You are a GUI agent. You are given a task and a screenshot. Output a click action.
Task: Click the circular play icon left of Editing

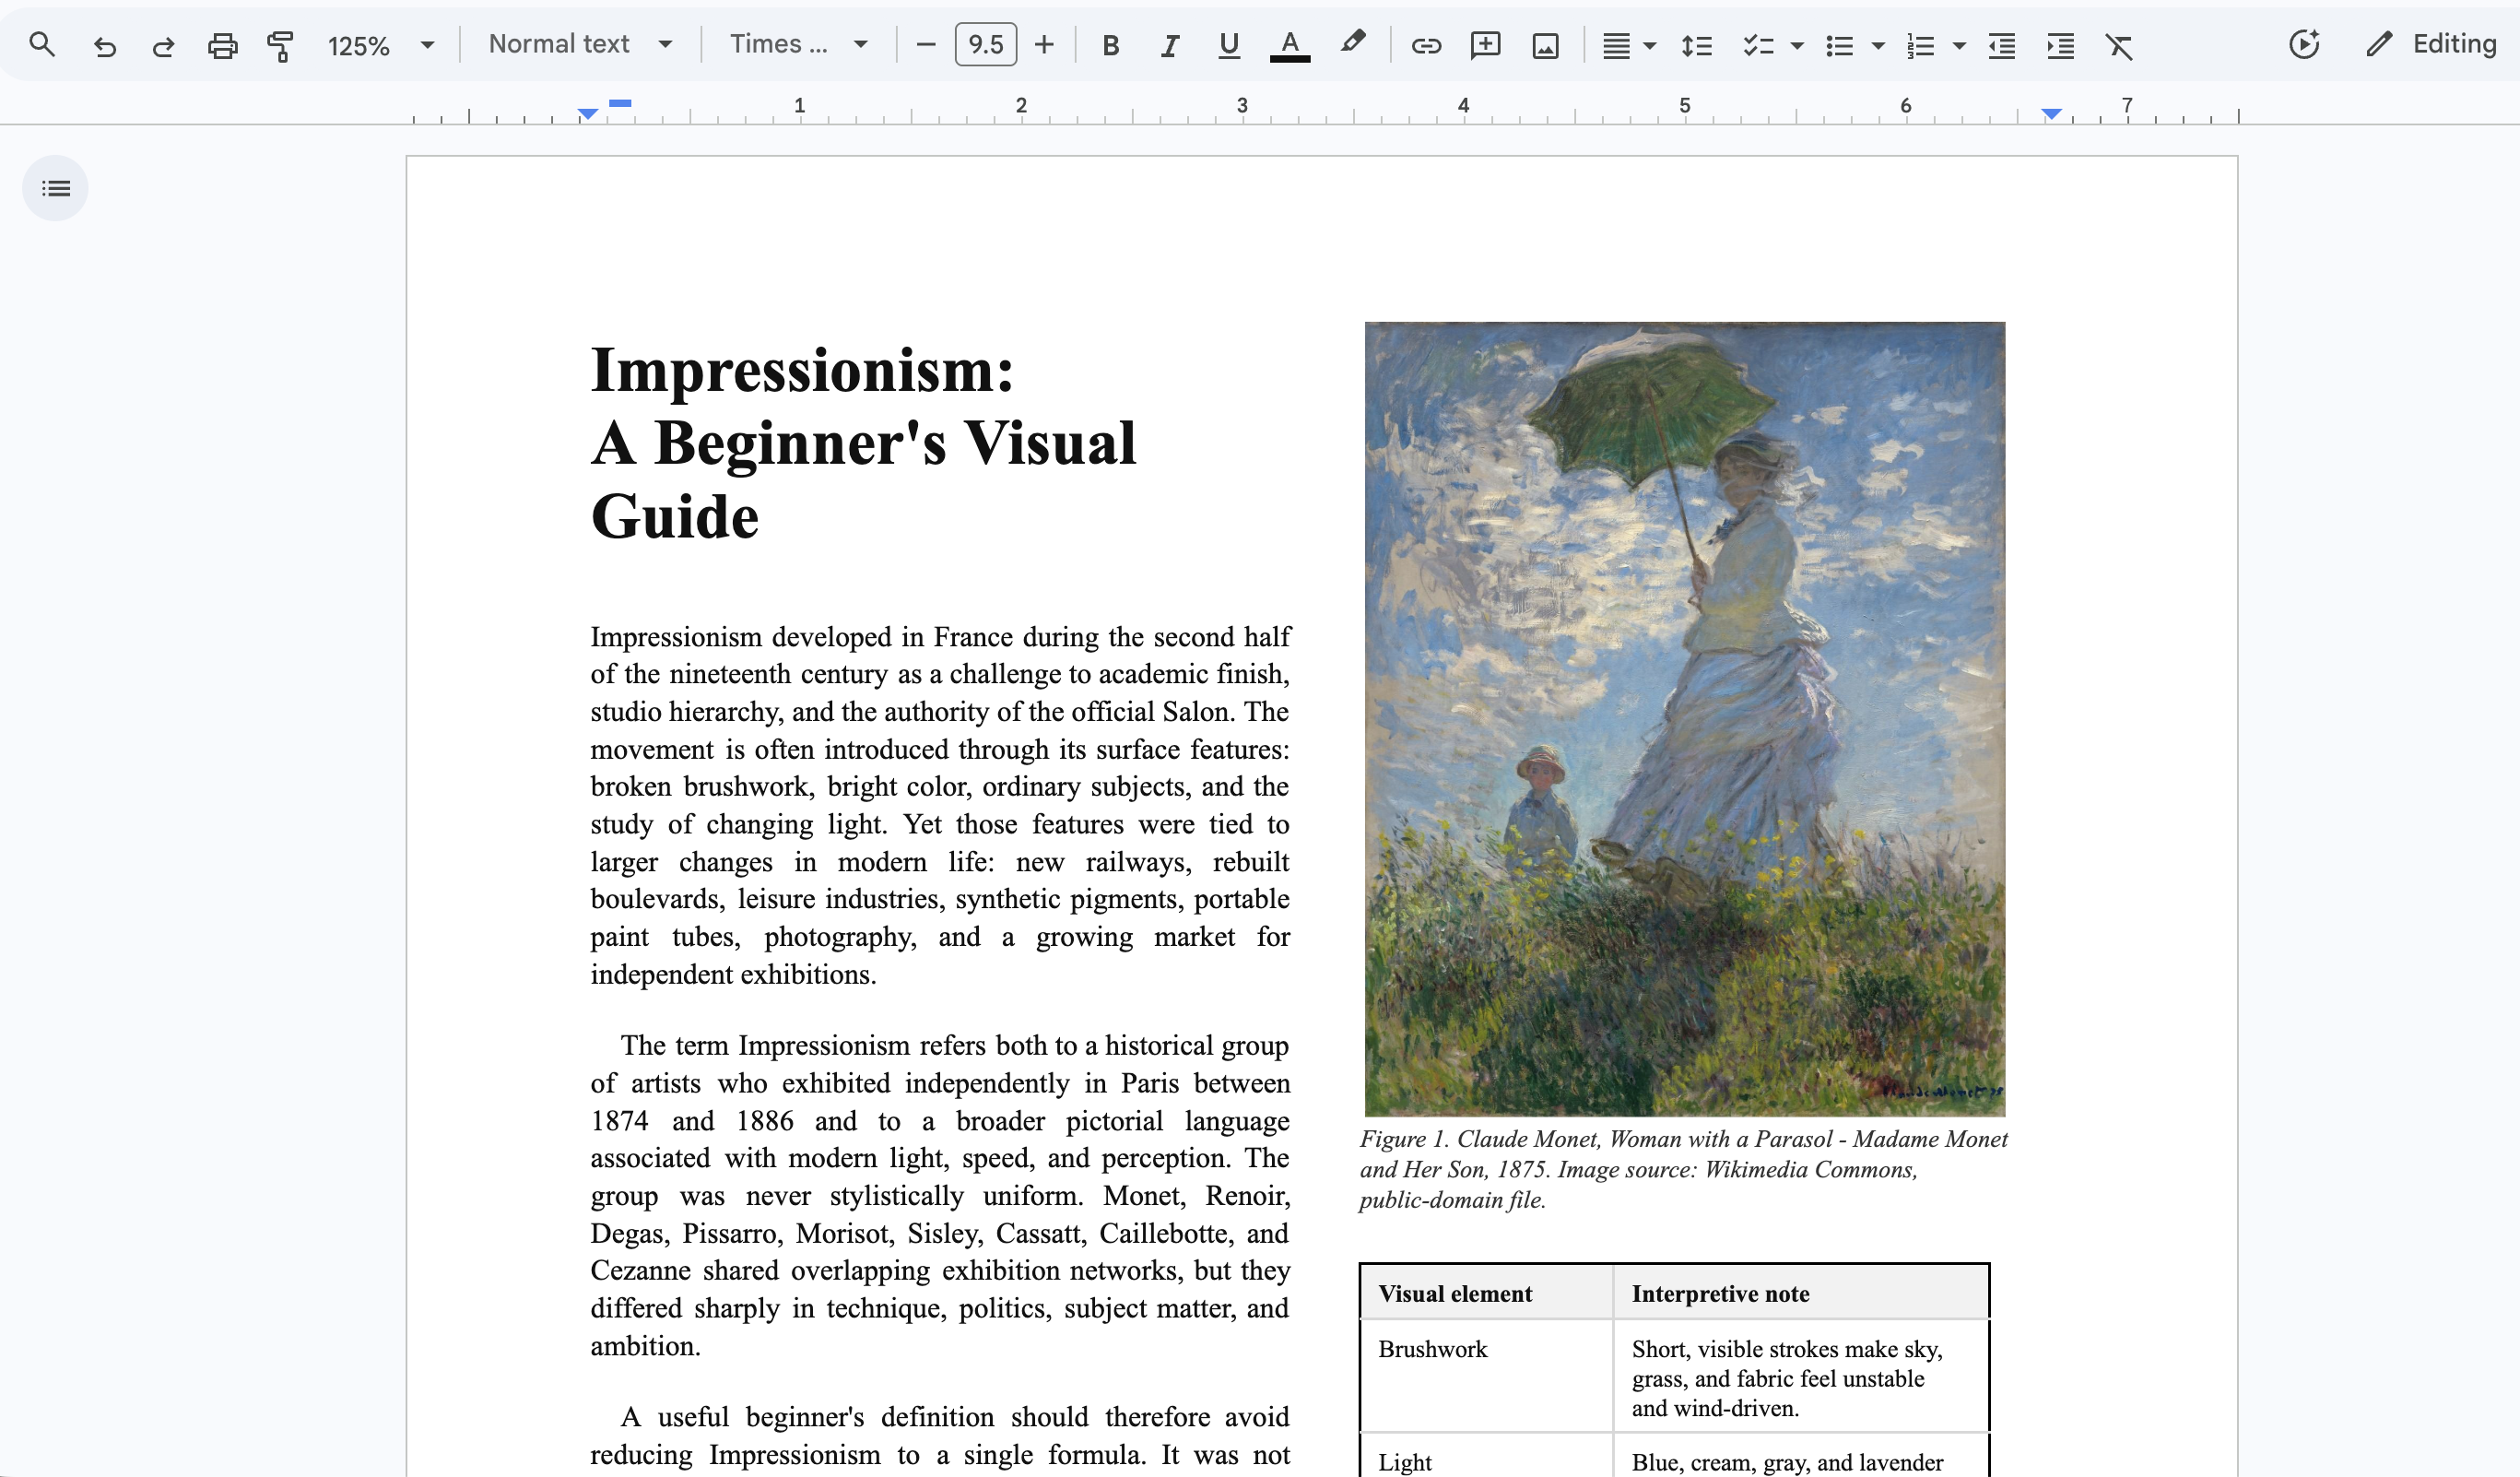pos(2304,44)
